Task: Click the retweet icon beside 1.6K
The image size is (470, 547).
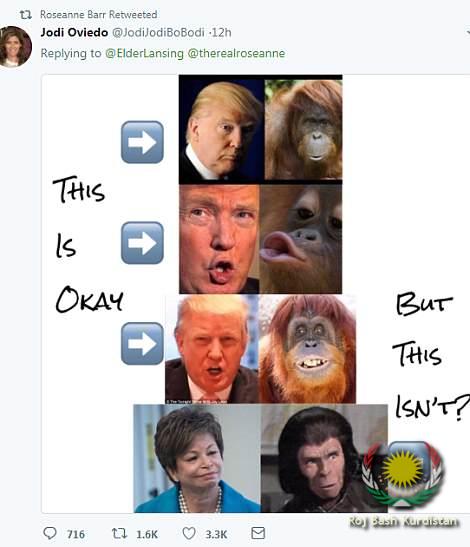Action: click(x=119, y=533)
